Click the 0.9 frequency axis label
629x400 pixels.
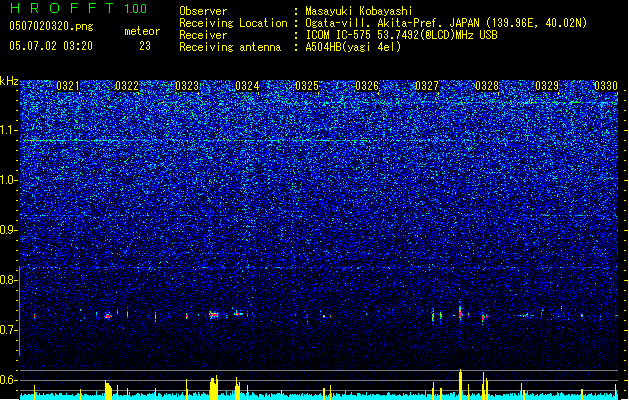point(8,230)
